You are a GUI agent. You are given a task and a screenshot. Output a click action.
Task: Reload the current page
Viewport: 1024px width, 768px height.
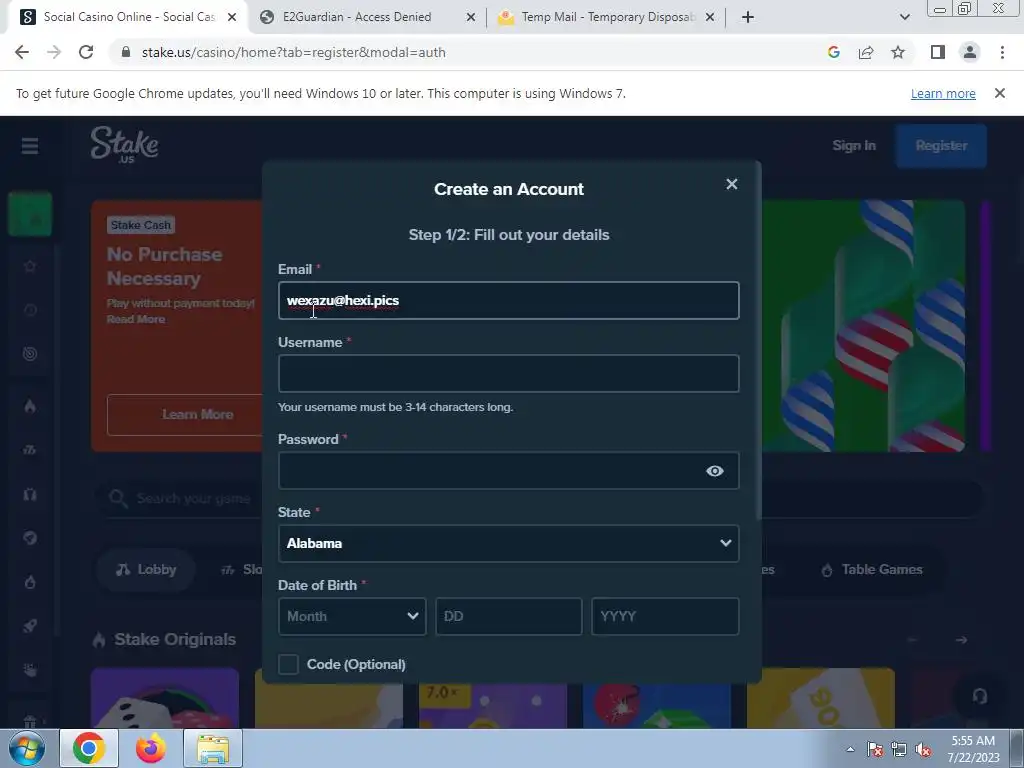tap(86, 52)
